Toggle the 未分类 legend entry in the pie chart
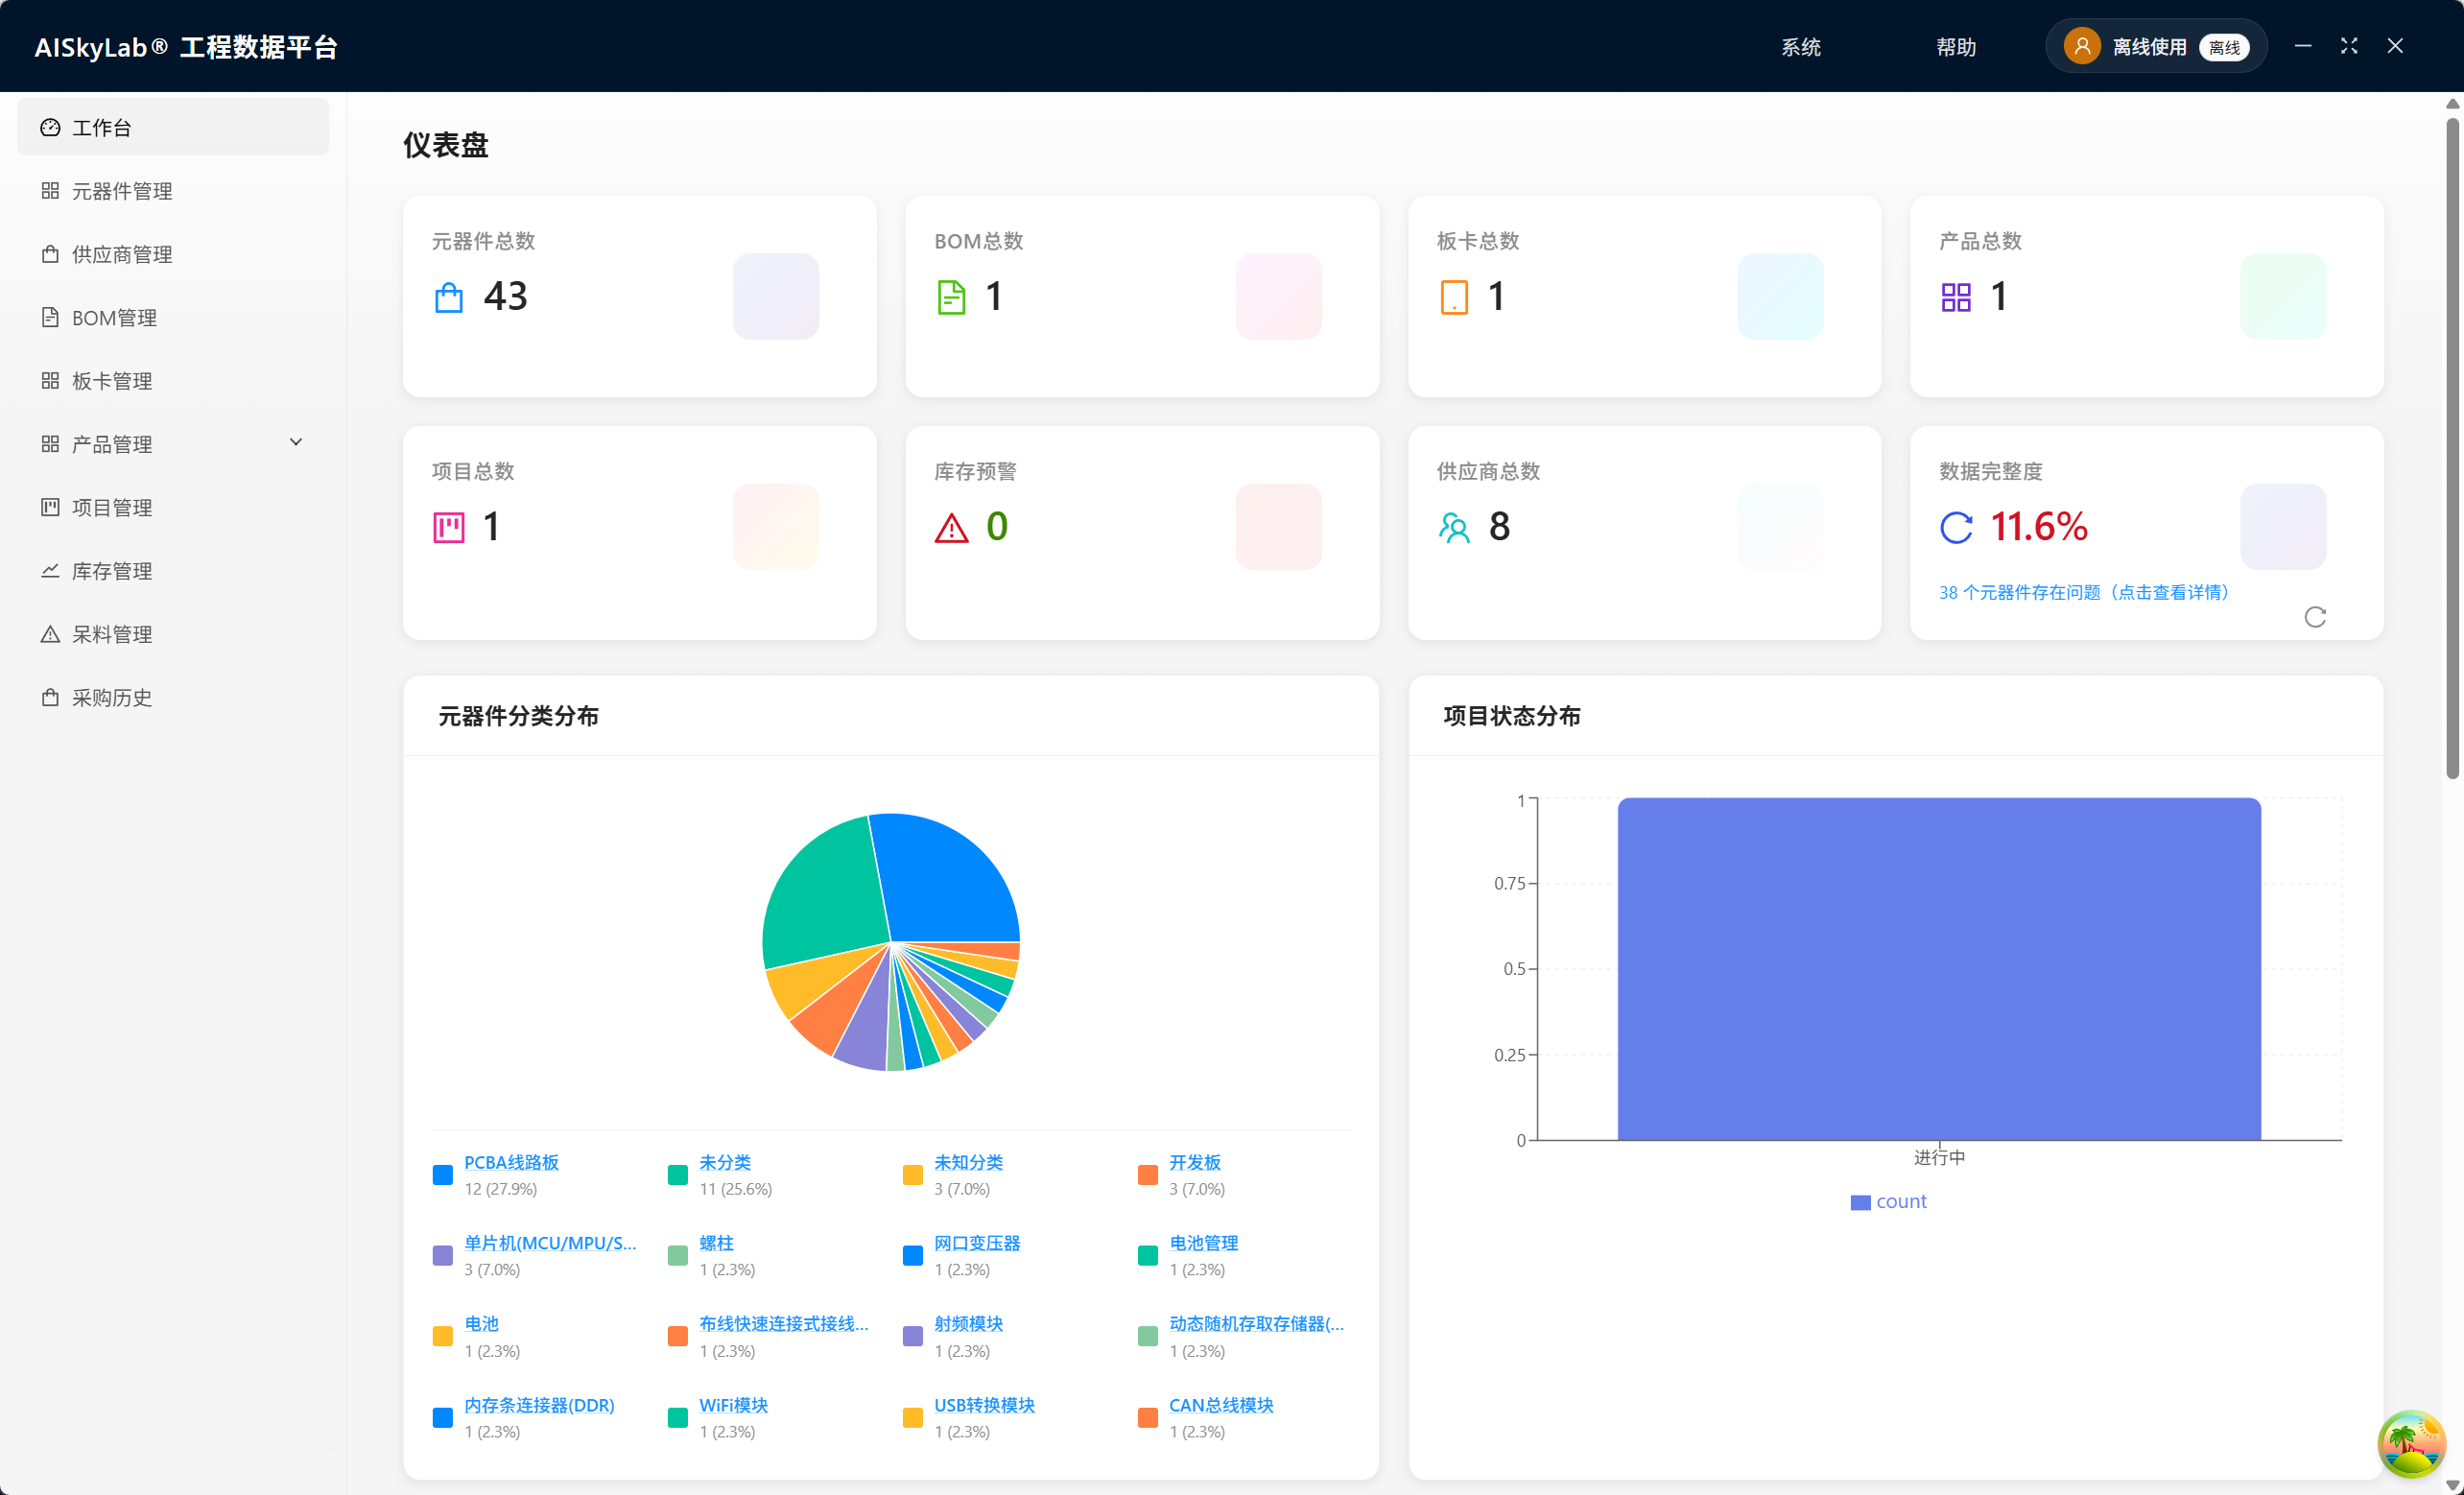2464x1495 pixels. click(x=724, y=1162)
